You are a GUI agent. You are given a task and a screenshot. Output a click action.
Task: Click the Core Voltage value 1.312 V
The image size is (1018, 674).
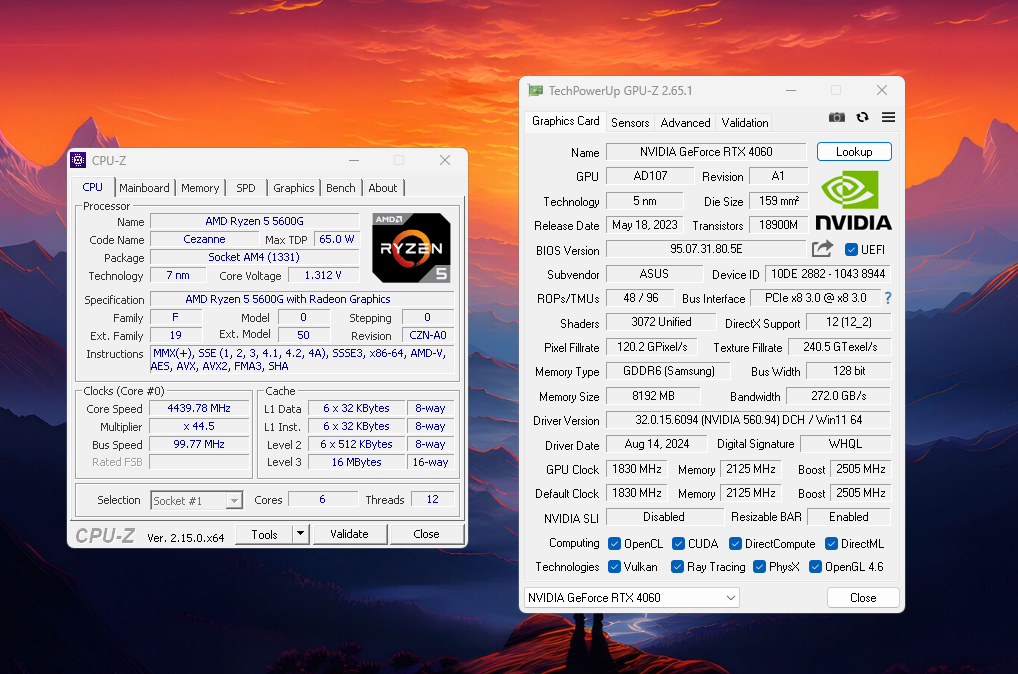point(323,275)
